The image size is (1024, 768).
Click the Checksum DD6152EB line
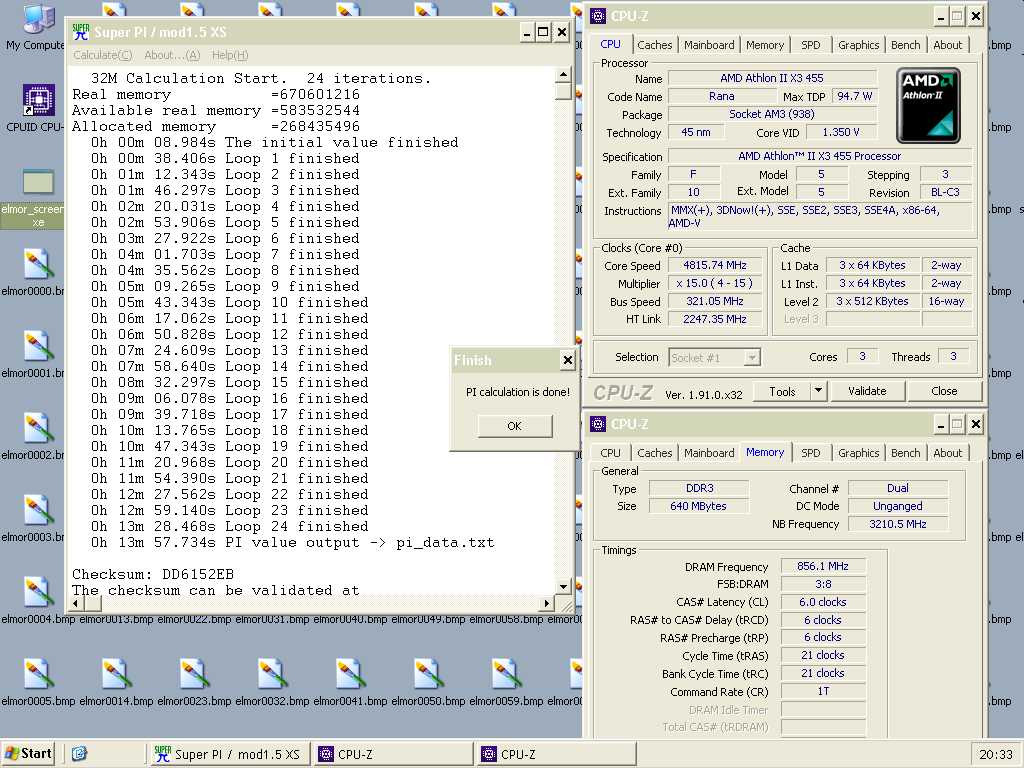153,575
